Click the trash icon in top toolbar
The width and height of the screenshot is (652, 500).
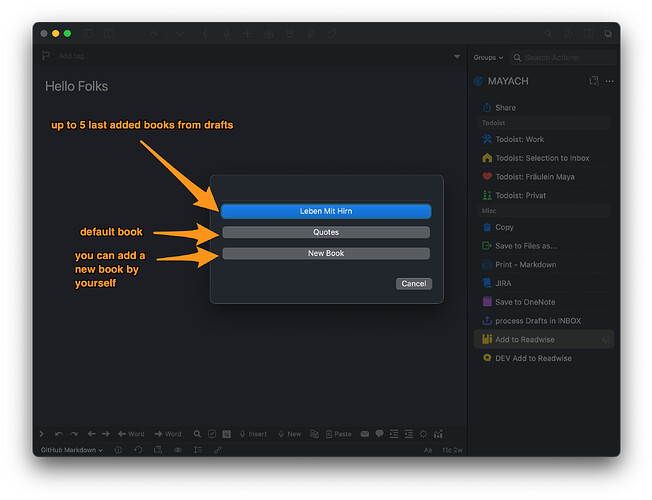click(x=311, y=34)
